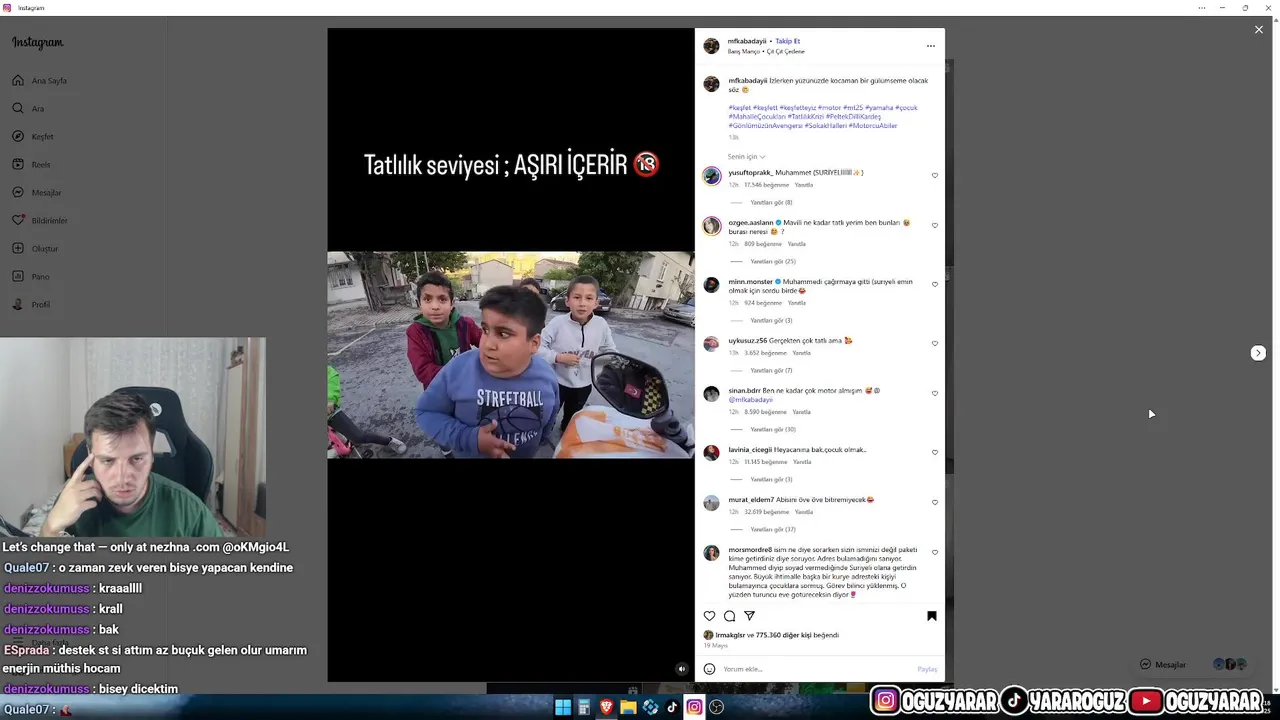Open hashtag #yamaha
The image size is (1280, 720).
(879, 107)
